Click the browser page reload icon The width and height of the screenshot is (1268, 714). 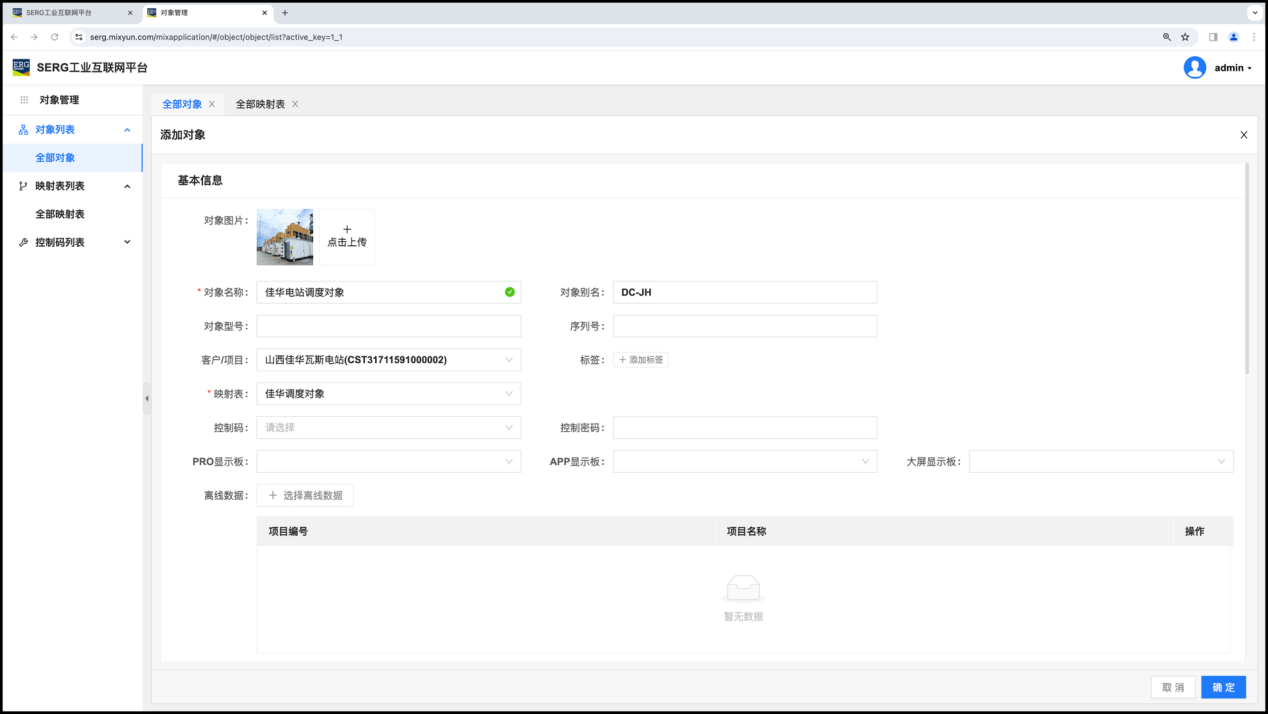(54, 37)
